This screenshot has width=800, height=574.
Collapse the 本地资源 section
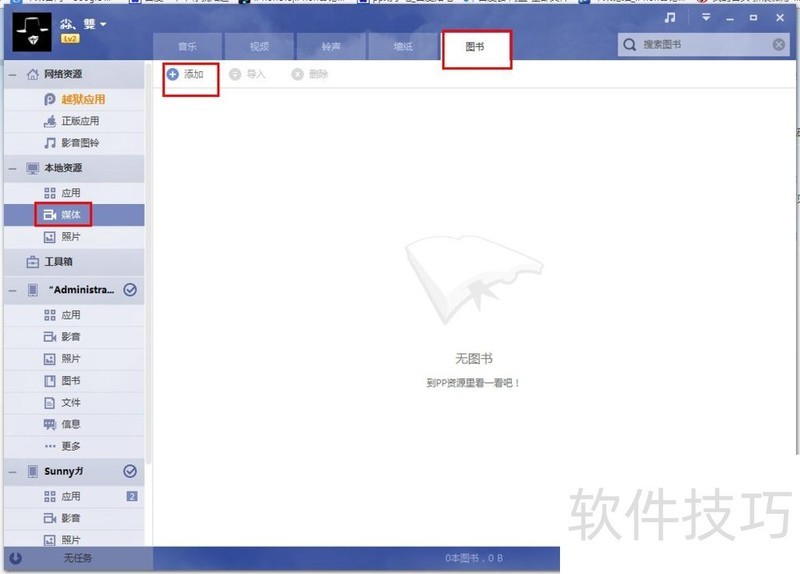(x=12, y=169)
